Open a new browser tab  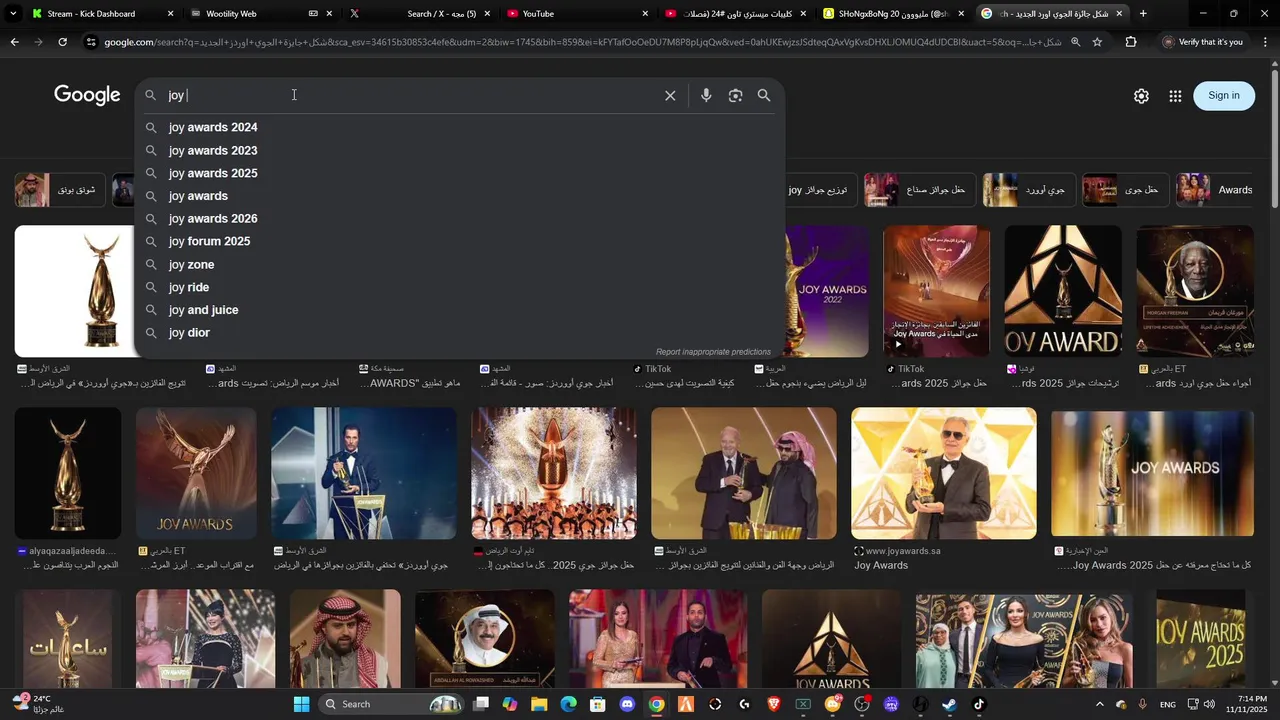[1143, 14]
